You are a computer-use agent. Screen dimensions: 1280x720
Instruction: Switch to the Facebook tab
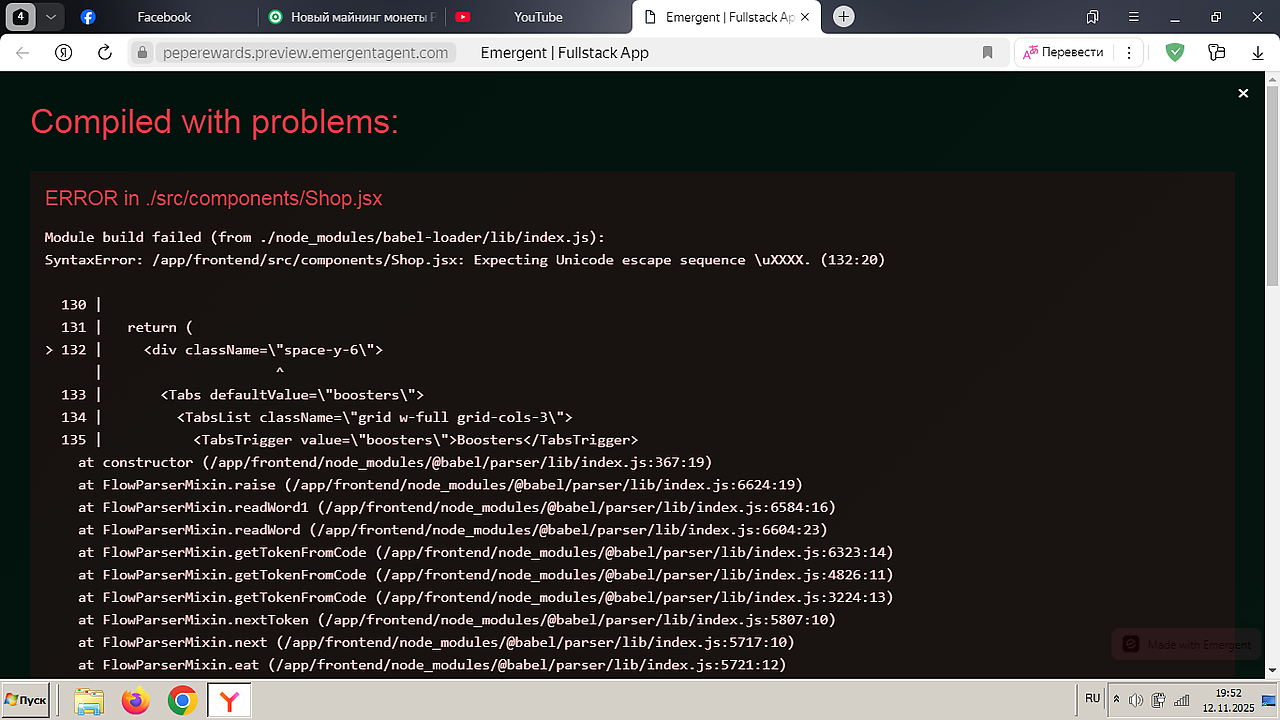163,17
